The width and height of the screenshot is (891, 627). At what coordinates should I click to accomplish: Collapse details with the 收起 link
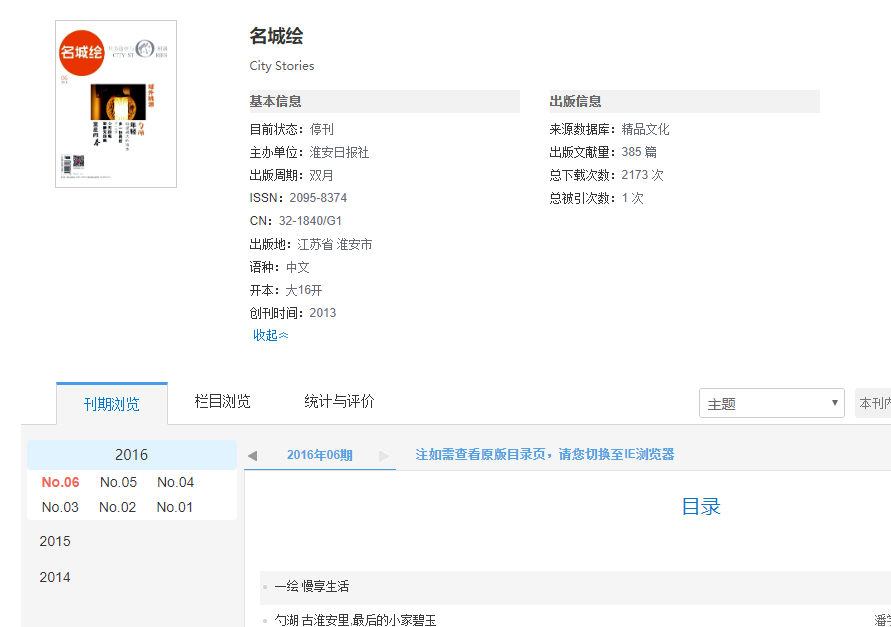pos(270,336)
